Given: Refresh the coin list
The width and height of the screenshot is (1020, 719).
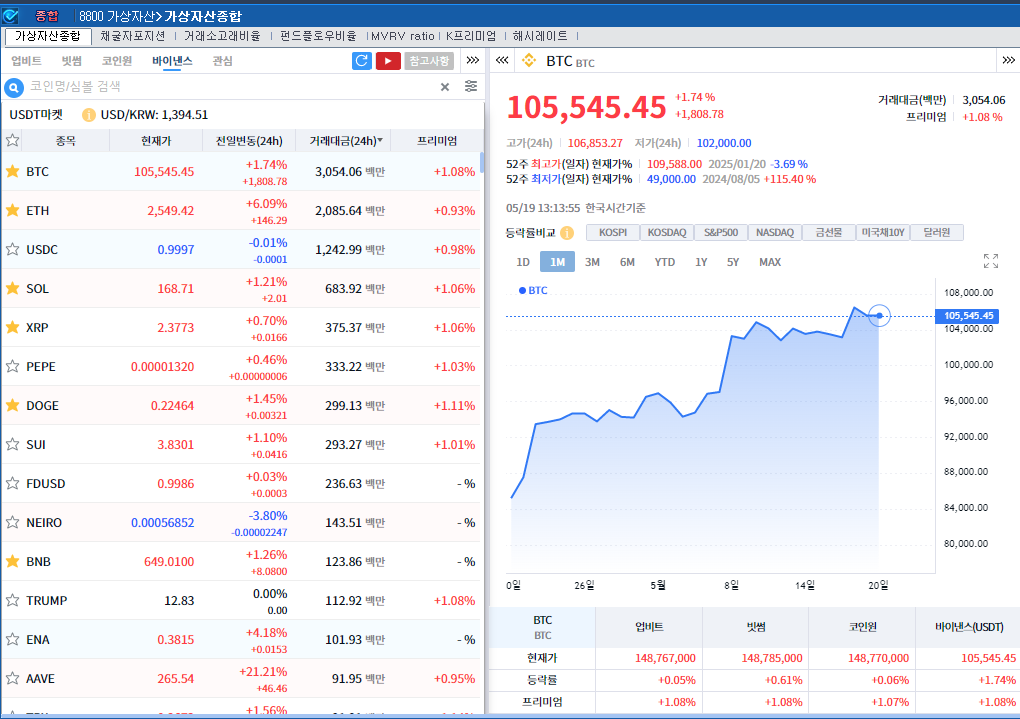Looking at the screenshot, I should click(360, 60).
